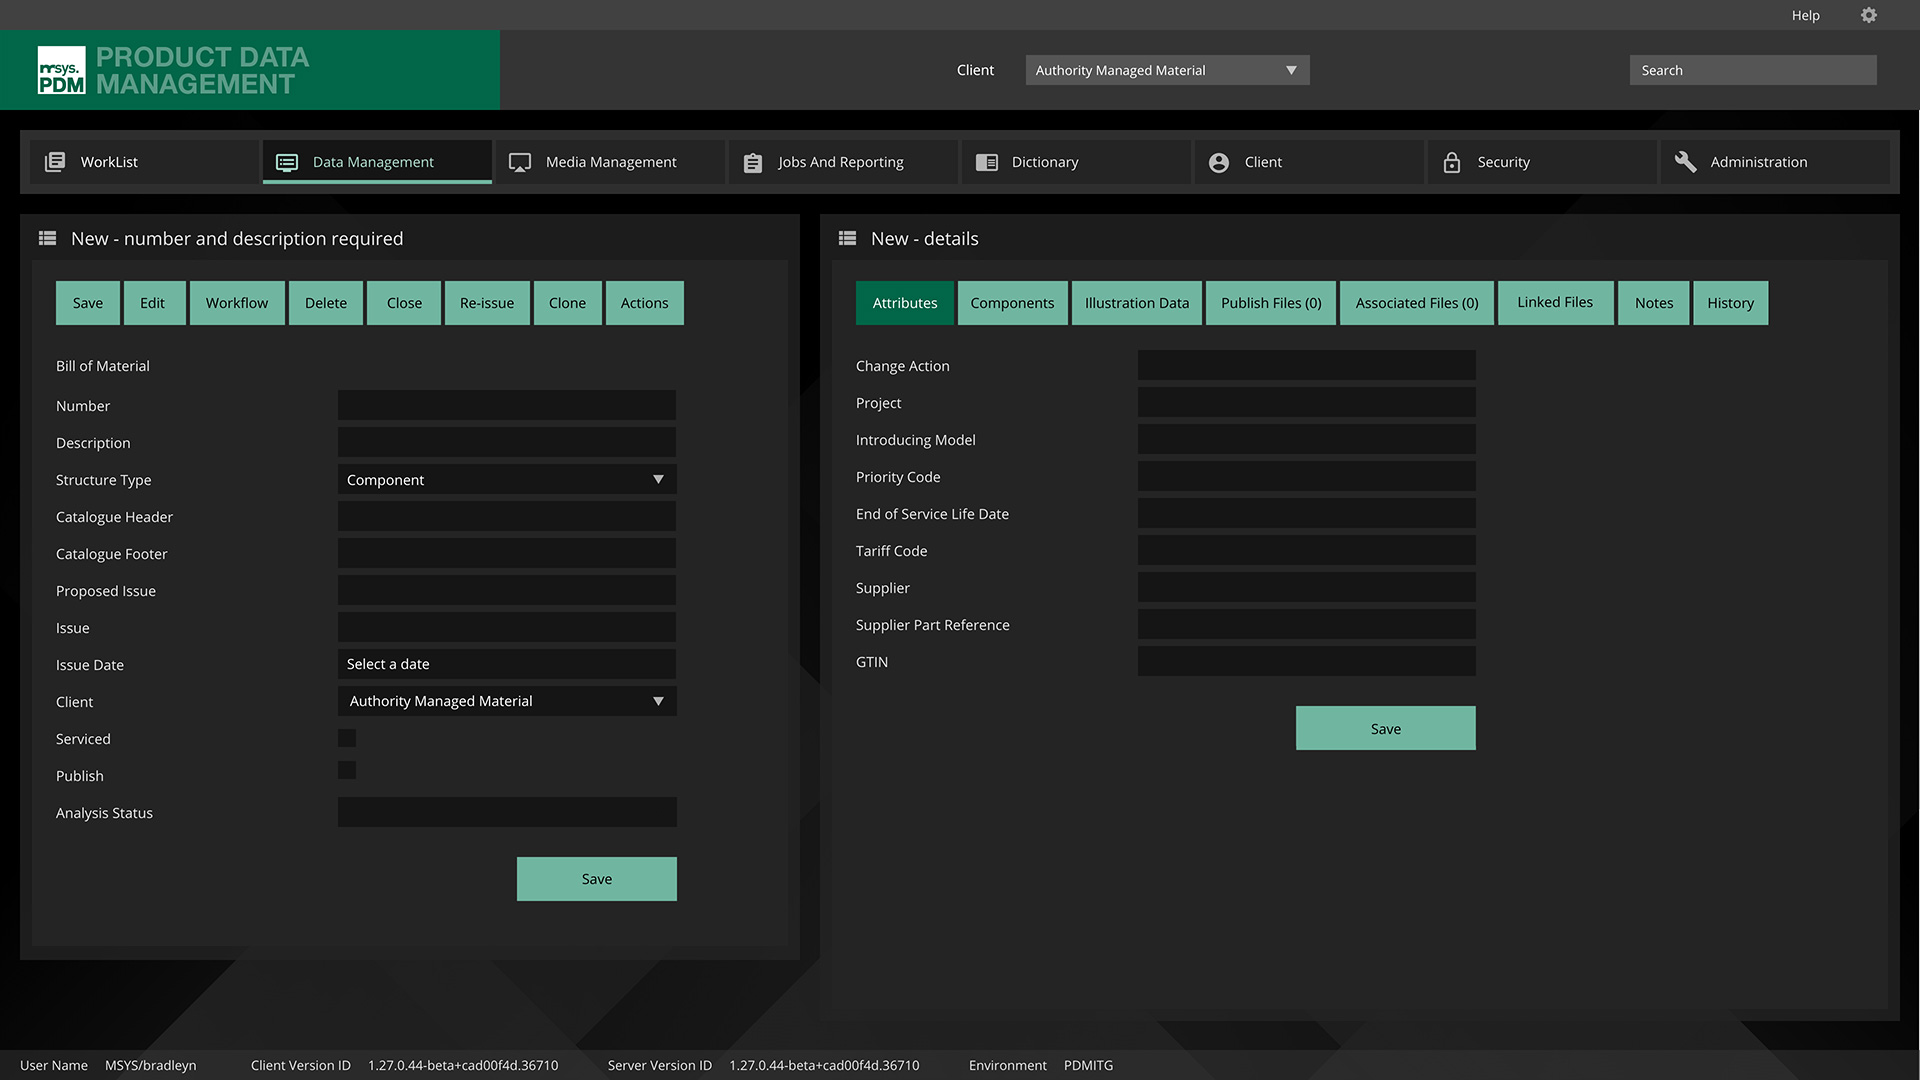Expand the Client dropdown in the form

click(x=506, y=701)
